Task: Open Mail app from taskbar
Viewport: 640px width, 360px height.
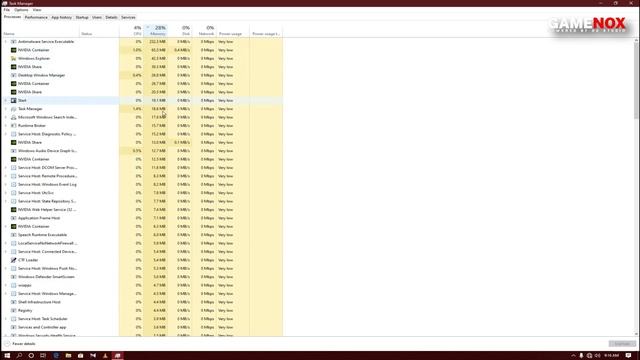Action: tap(93, 356)
